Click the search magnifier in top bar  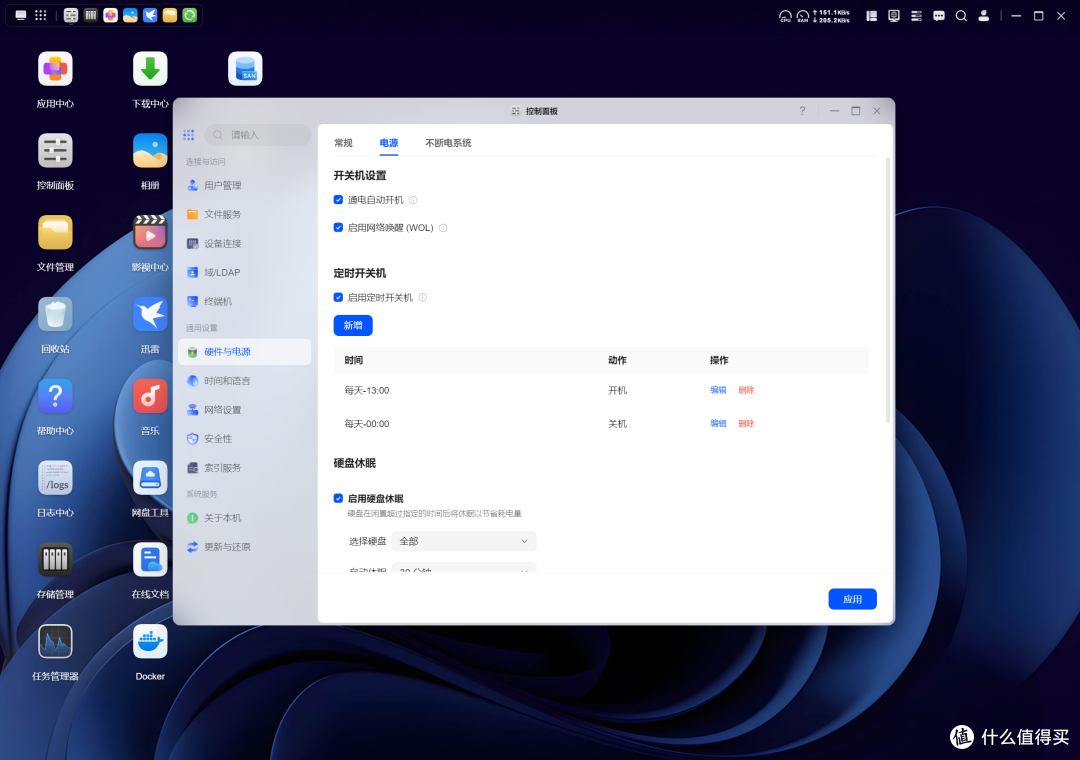click(x=961, y=16)
